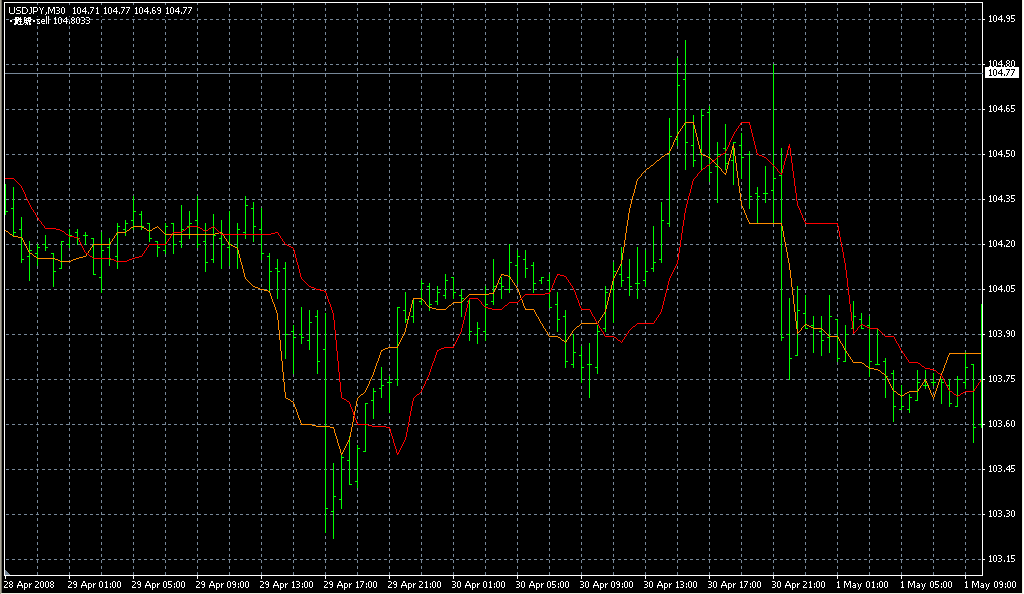Select the highlighted 104.77 current price tag
The height and width of the screenshot is (594, 1024).
[1002, 73]
